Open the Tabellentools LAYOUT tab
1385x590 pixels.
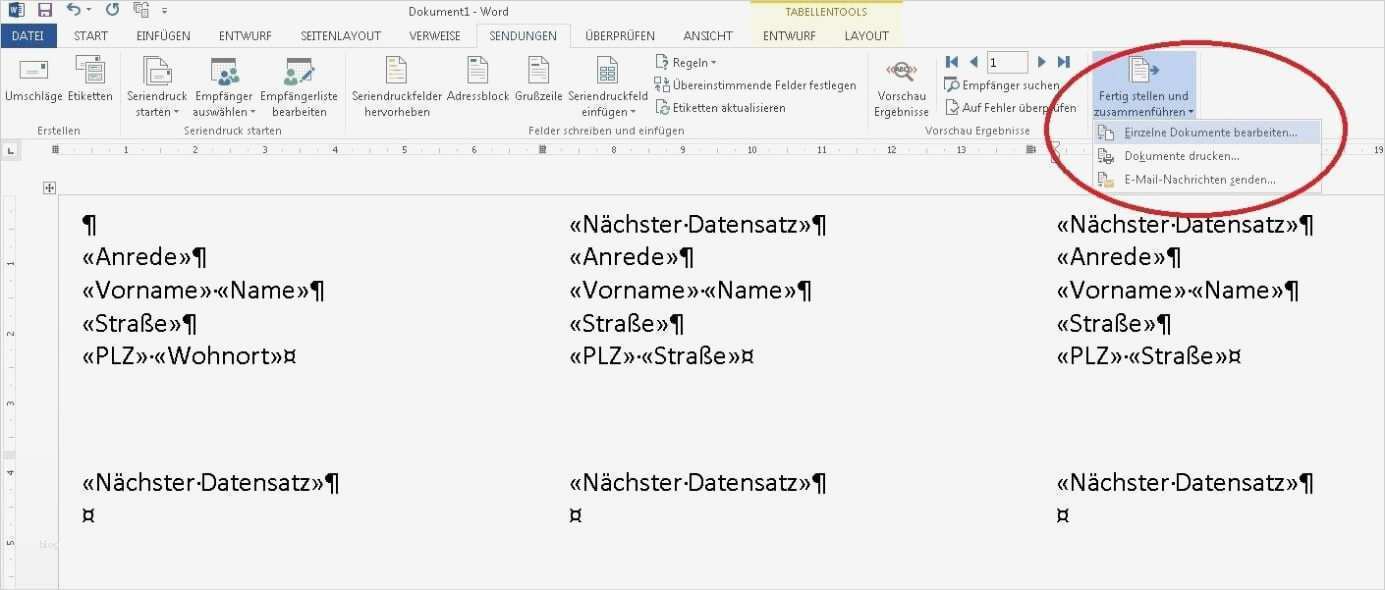coord(866,36)
